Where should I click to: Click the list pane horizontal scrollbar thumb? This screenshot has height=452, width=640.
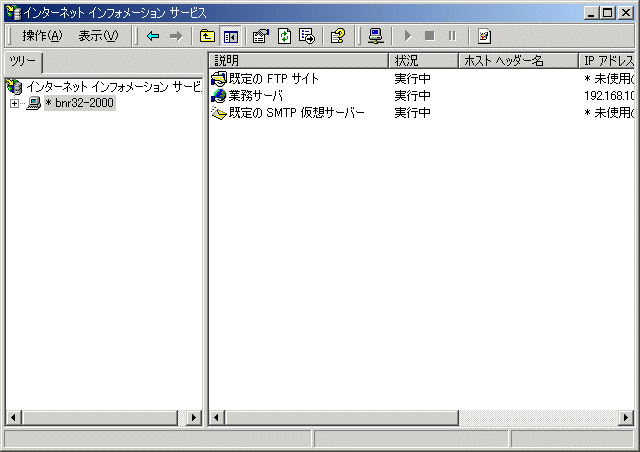tap(342, 418)
